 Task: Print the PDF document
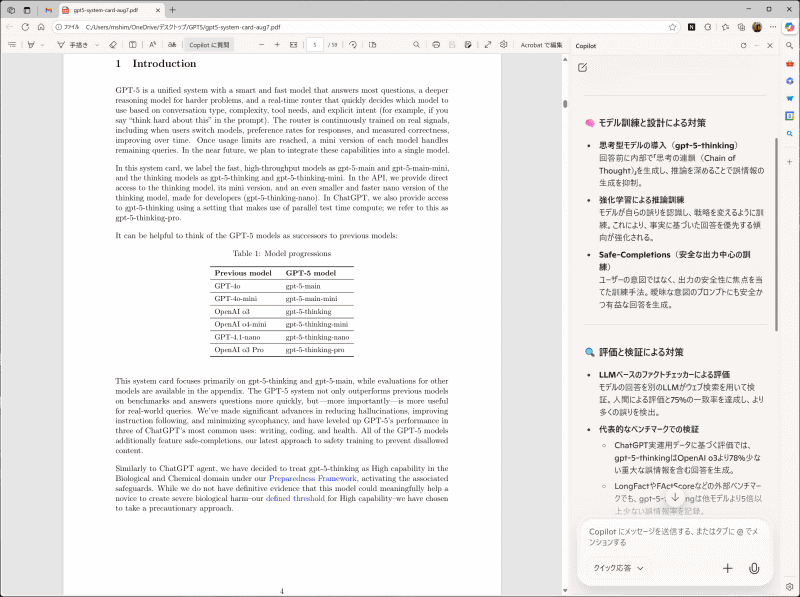[x=436, y=45]
